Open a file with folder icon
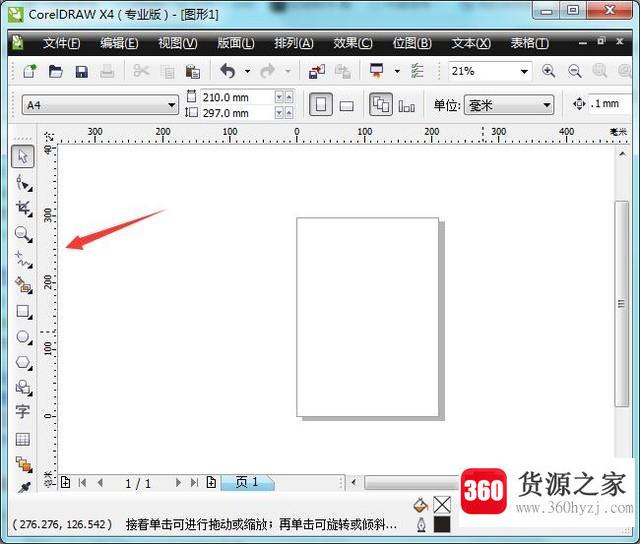This screenshot has height=544, width=640. coord(56,71)
